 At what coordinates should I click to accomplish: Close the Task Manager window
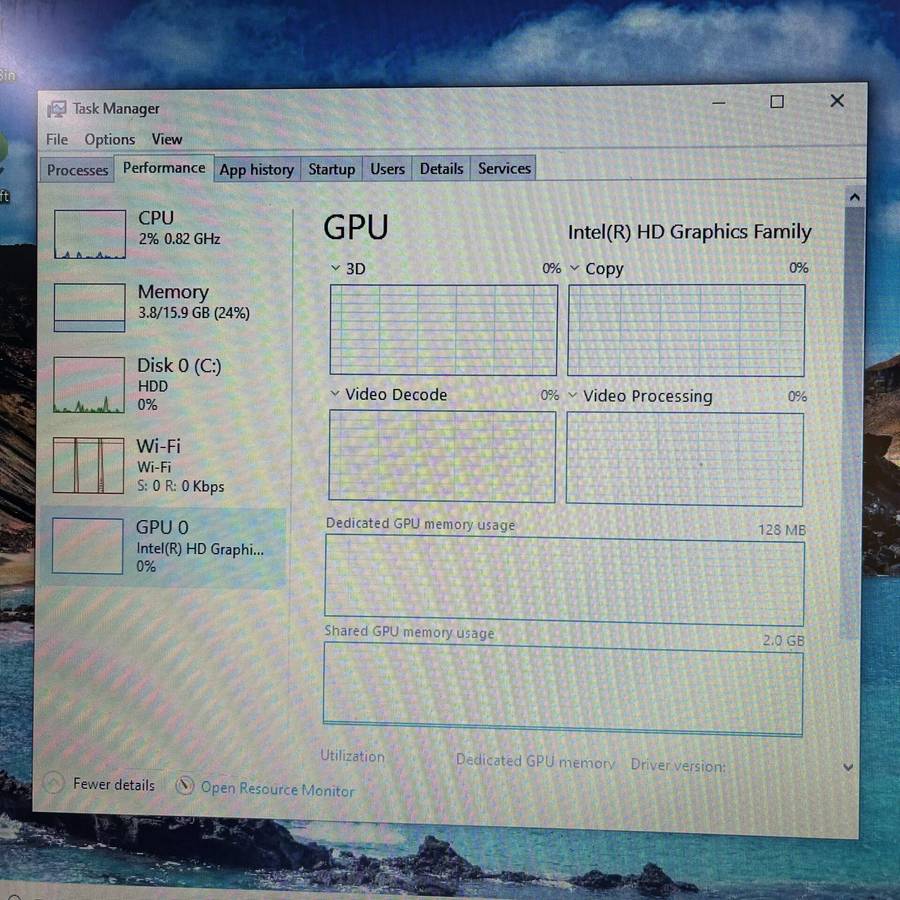pyautogui.click(x=837, y=101)
